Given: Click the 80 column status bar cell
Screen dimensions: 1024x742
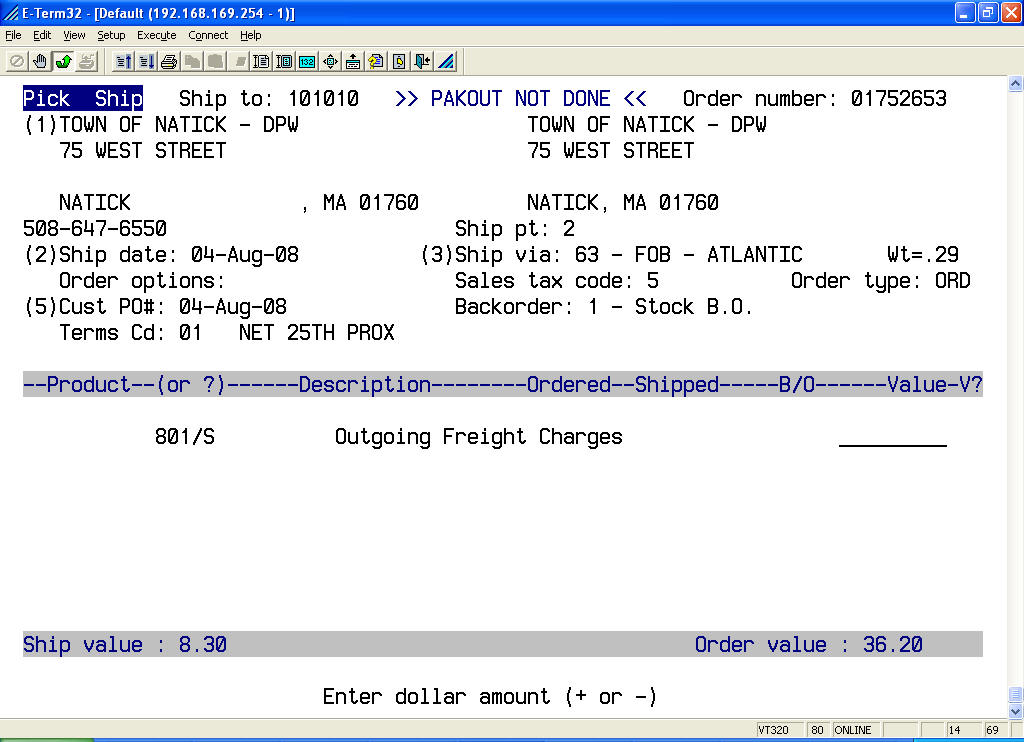Looking at the screenshot, I should (x=818, y=730).
